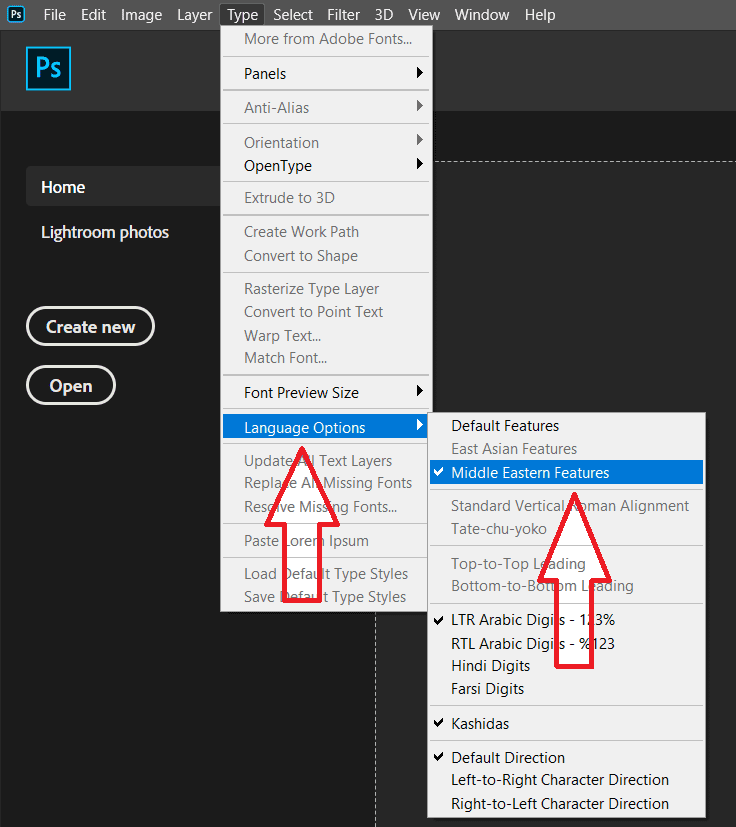Open the Filter menu
Screen dimensions: 736x827
[343, 15]
